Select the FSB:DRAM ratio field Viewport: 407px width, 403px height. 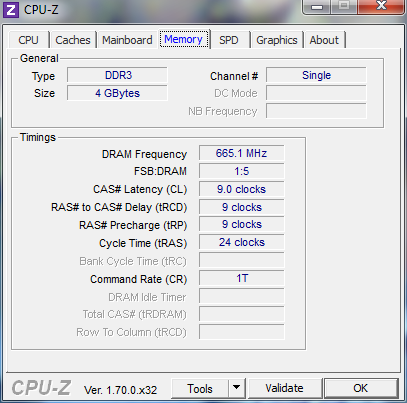click(241, 171)
